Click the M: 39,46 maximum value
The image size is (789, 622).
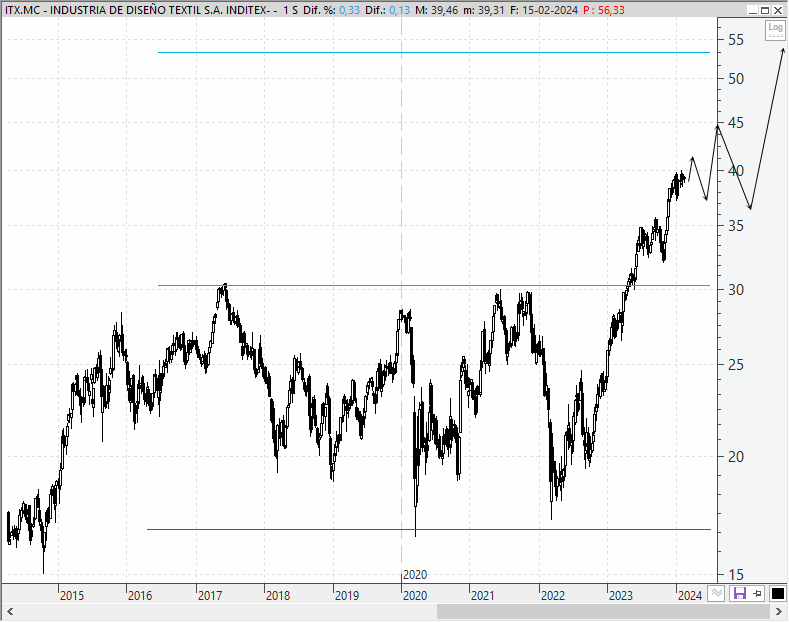[x=436, y=10]
